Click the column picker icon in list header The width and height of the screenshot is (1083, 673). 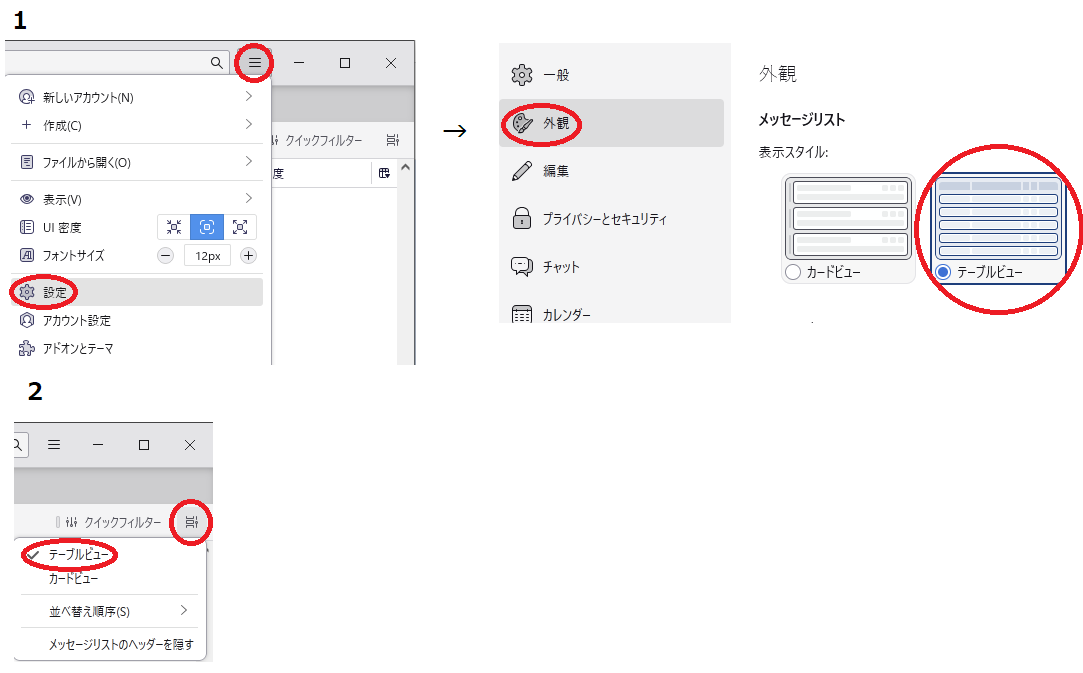point(384,173)
